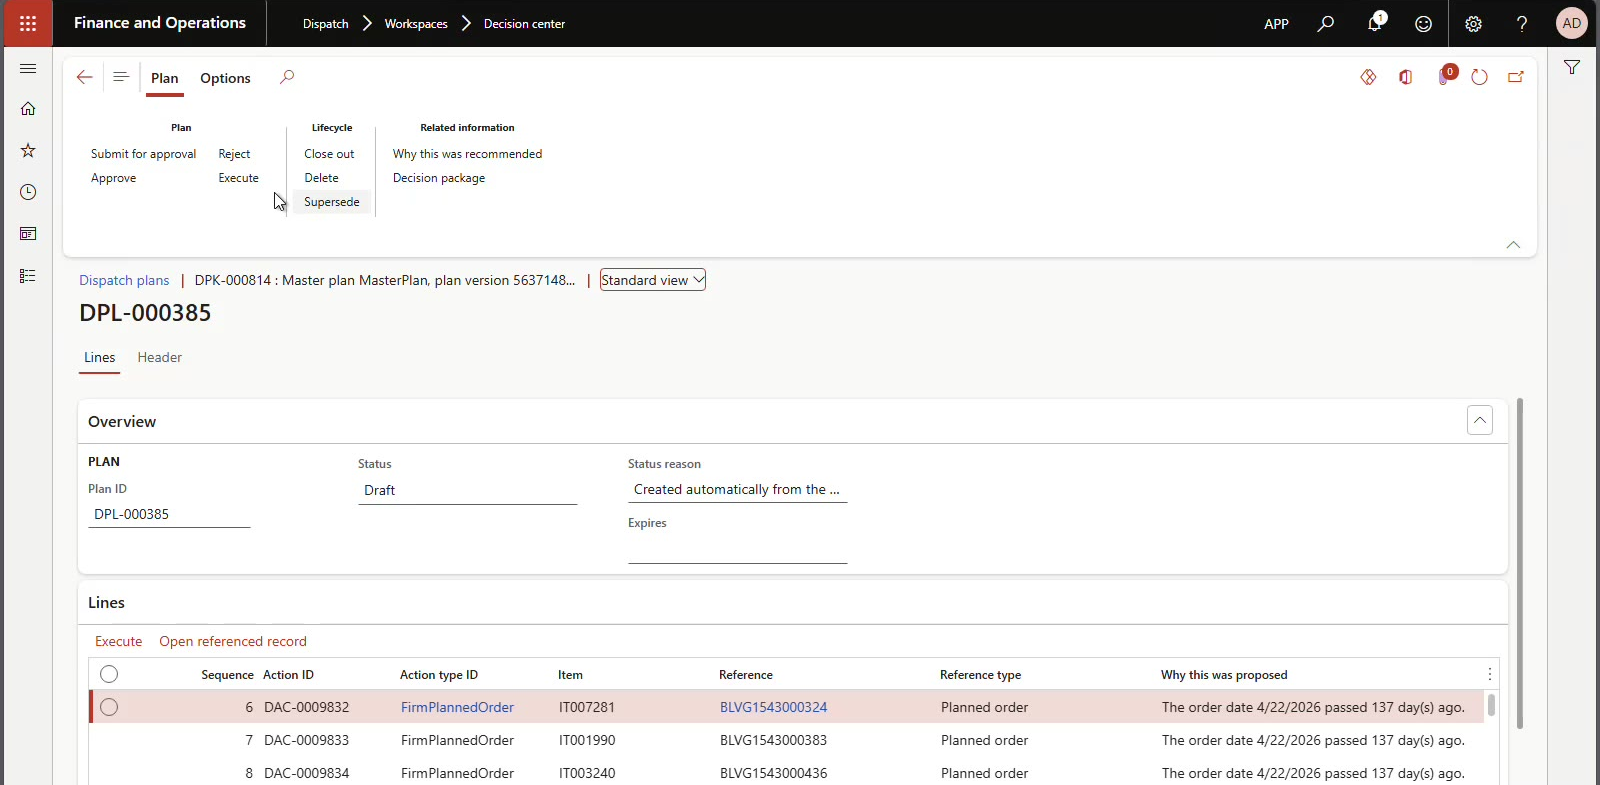Open the top bar search magnifier

pos(1326,23)
